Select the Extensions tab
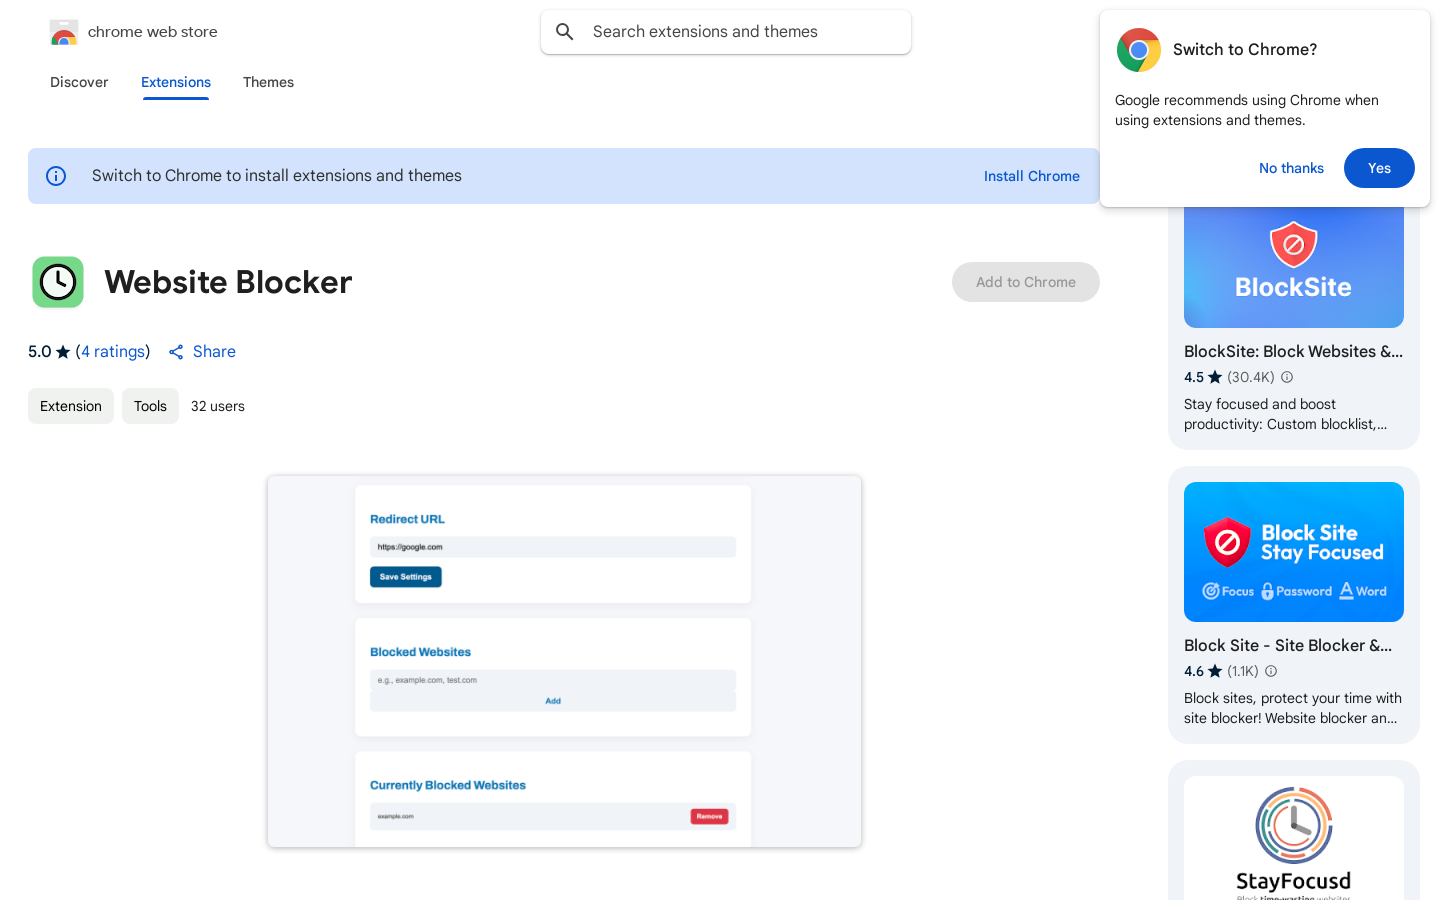This screenshot has width=1440, height=900. coord(176,82)
